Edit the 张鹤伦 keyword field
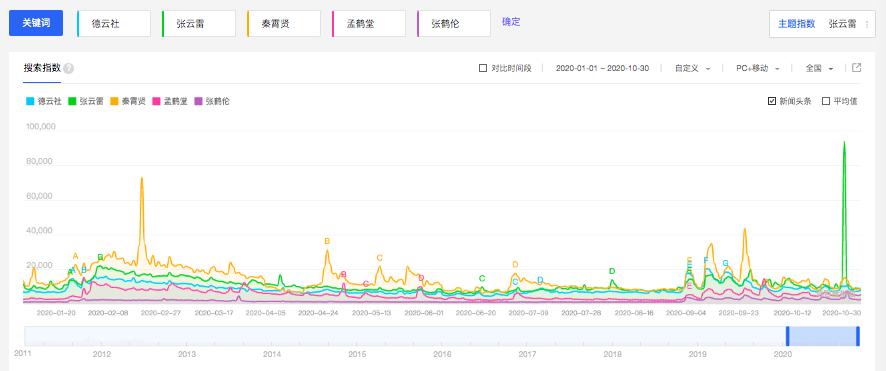The image size is (886, 371). (453, 24)
